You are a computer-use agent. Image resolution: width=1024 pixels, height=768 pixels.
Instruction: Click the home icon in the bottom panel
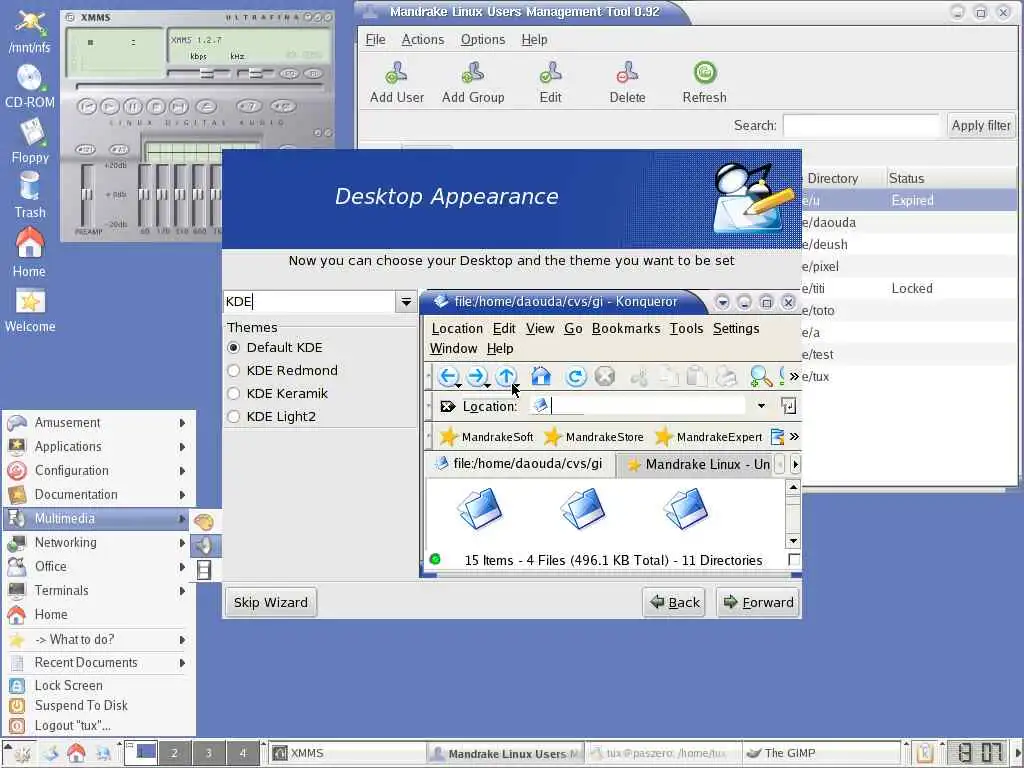point(76,753)
